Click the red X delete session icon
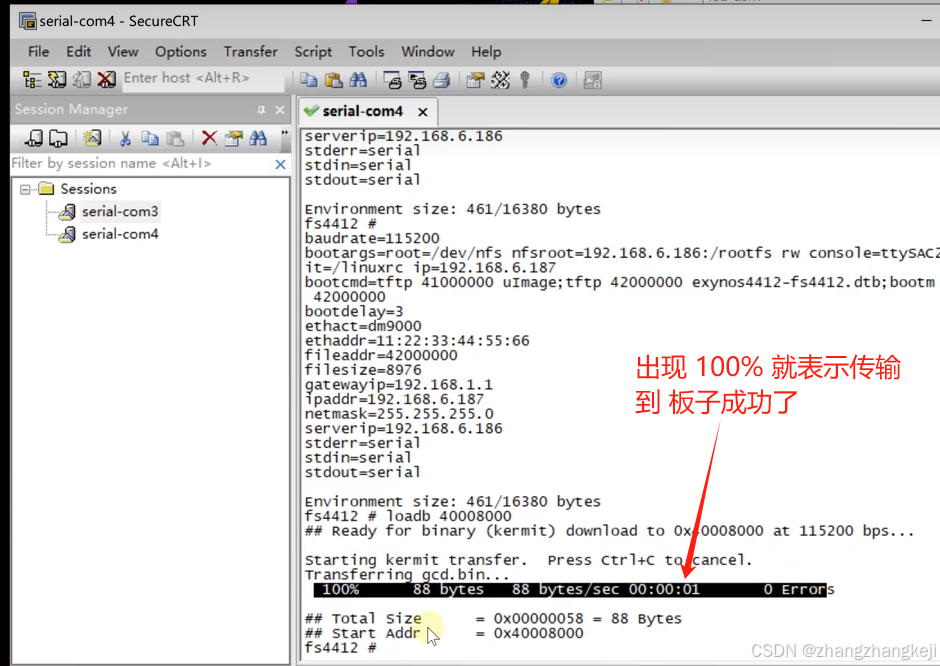This screenshot has width=940, height=666. pyautogui.click(x=209, y=138)
